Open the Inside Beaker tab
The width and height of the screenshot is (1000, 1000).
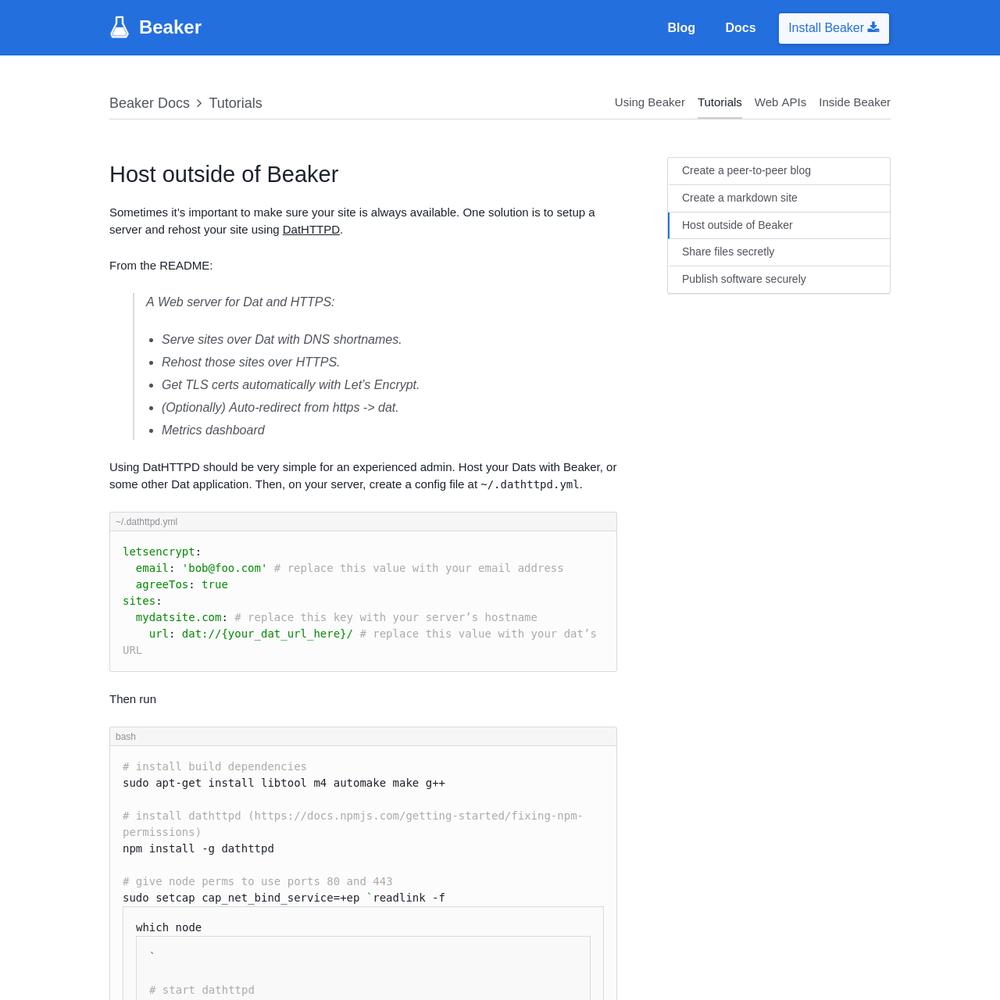click(854, 102)
